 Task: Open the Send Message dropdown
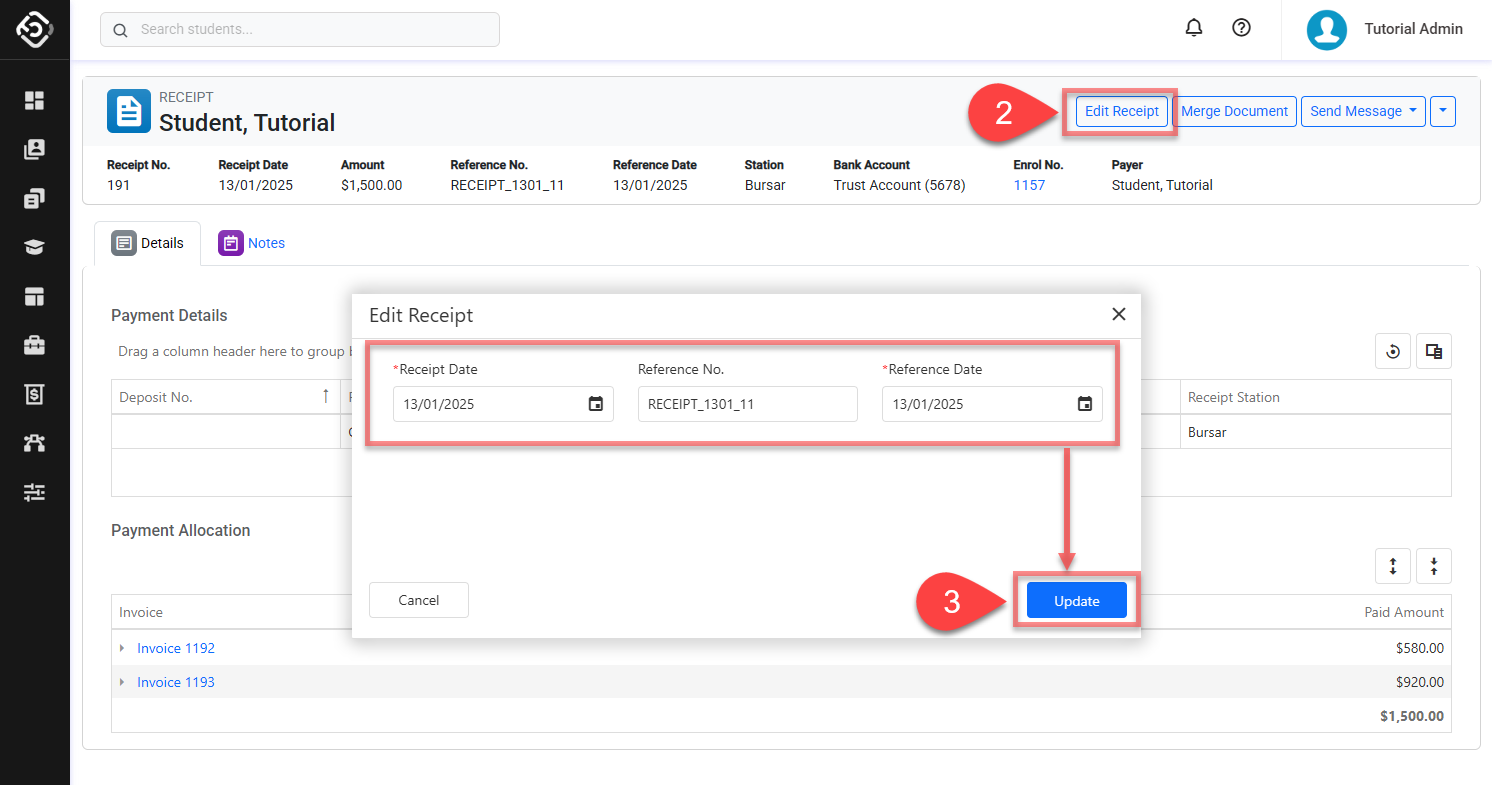click(1362, 111)
